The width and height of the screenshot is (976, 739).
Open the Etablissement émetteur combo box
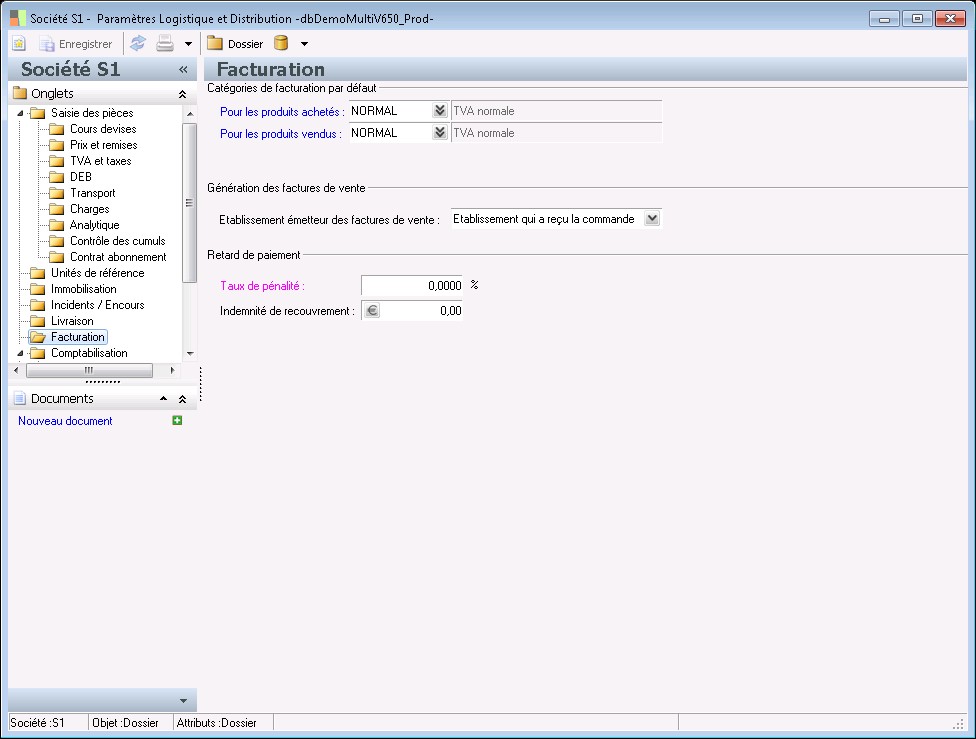[652, 219]
